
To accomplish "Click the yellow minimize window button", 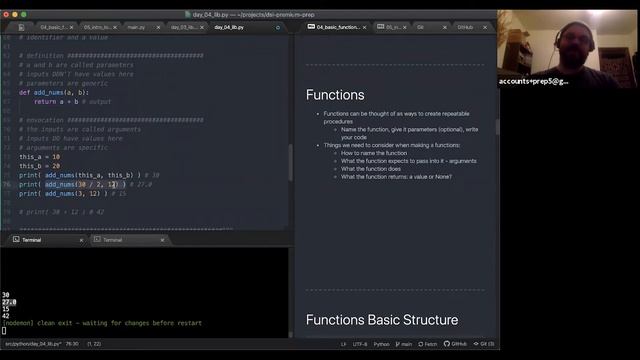I will pyautogui.click(x=15, y=14).
